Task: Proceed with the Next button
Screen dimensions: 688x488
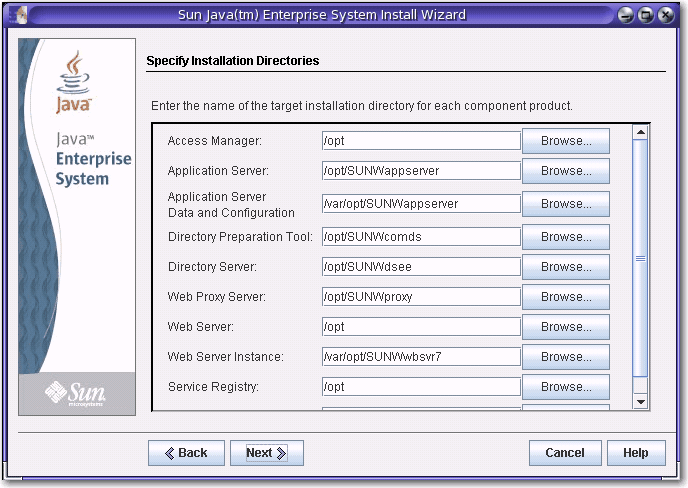Action: (267, 453)
